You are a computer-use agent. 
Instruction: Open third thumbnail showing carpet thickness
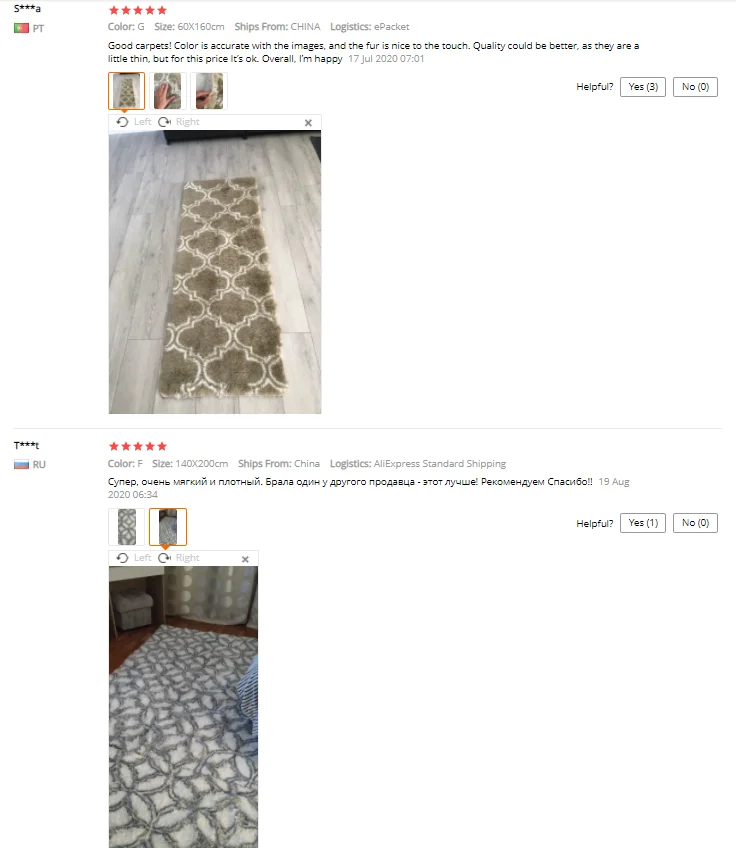[x=209, y=91]
